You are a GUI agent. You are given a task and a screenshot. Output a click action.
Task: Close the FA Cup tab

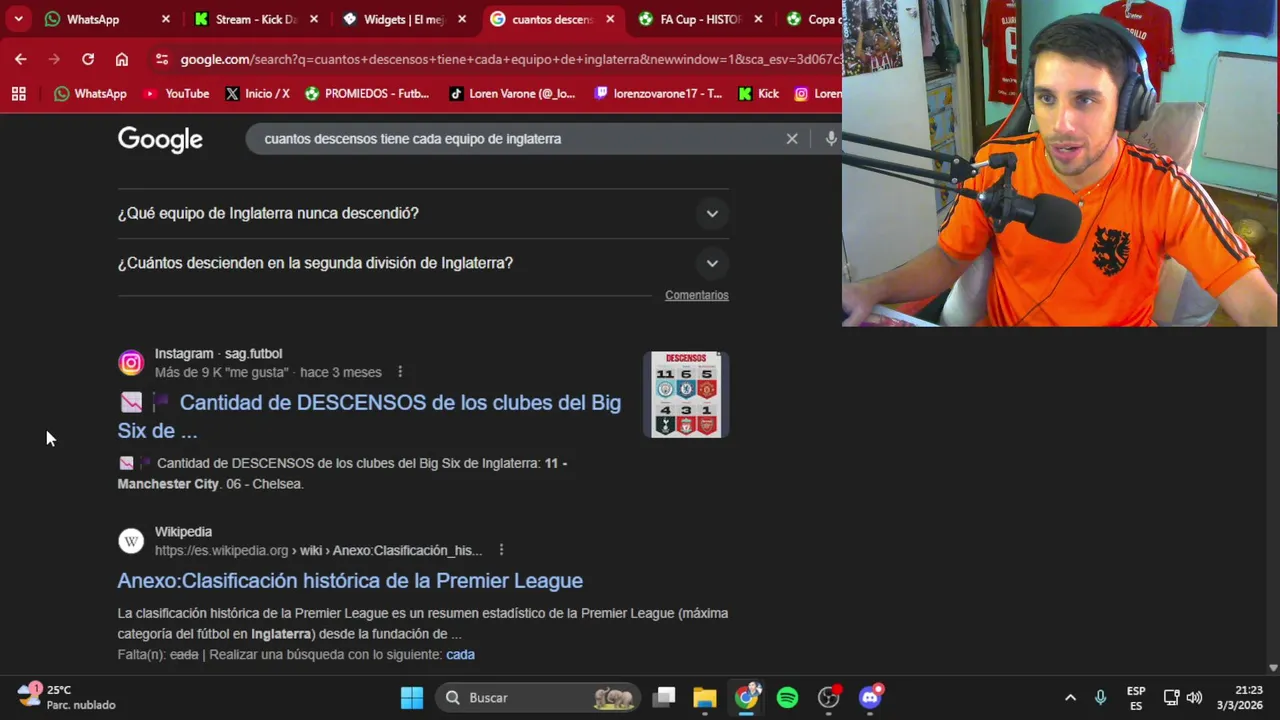tap(758, 19)
